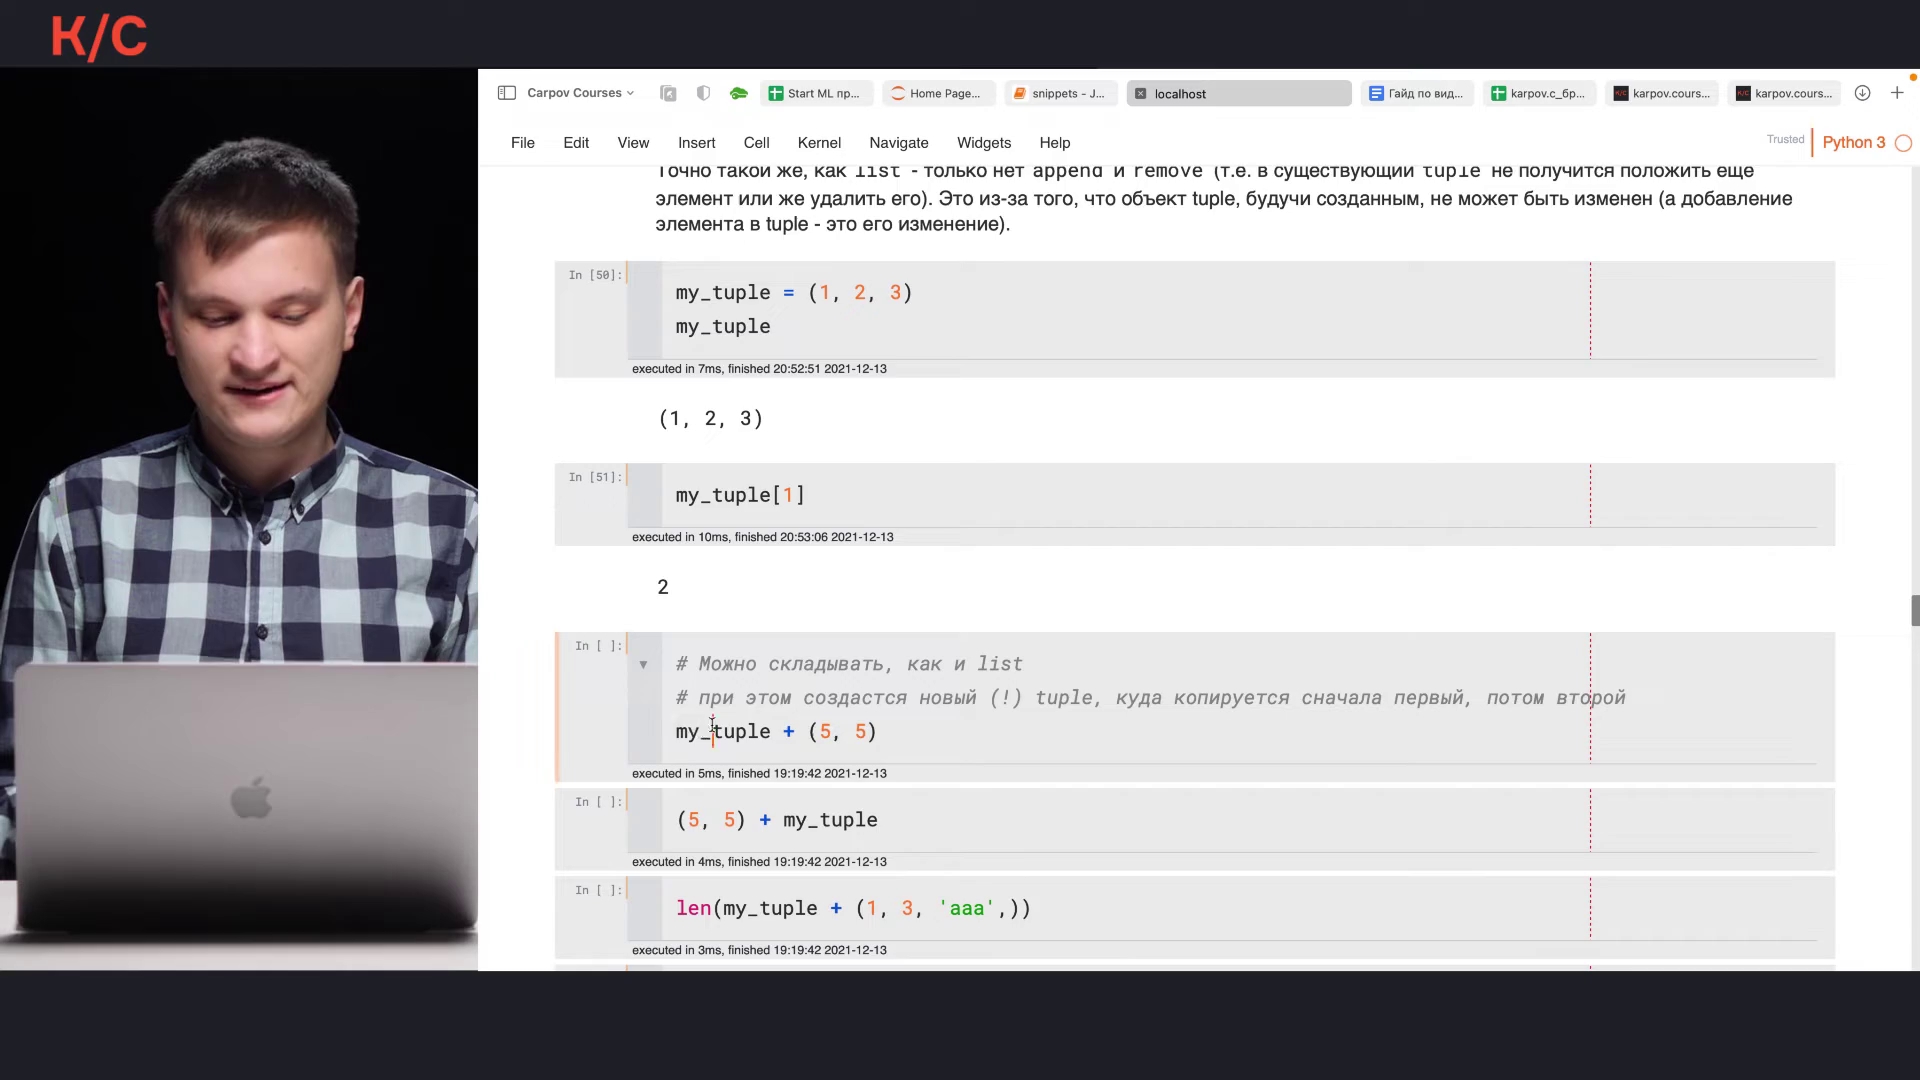1920x1080 pixels.
Task: Switch to the Гайд по вид... tab
Action: click(1417, 94)
